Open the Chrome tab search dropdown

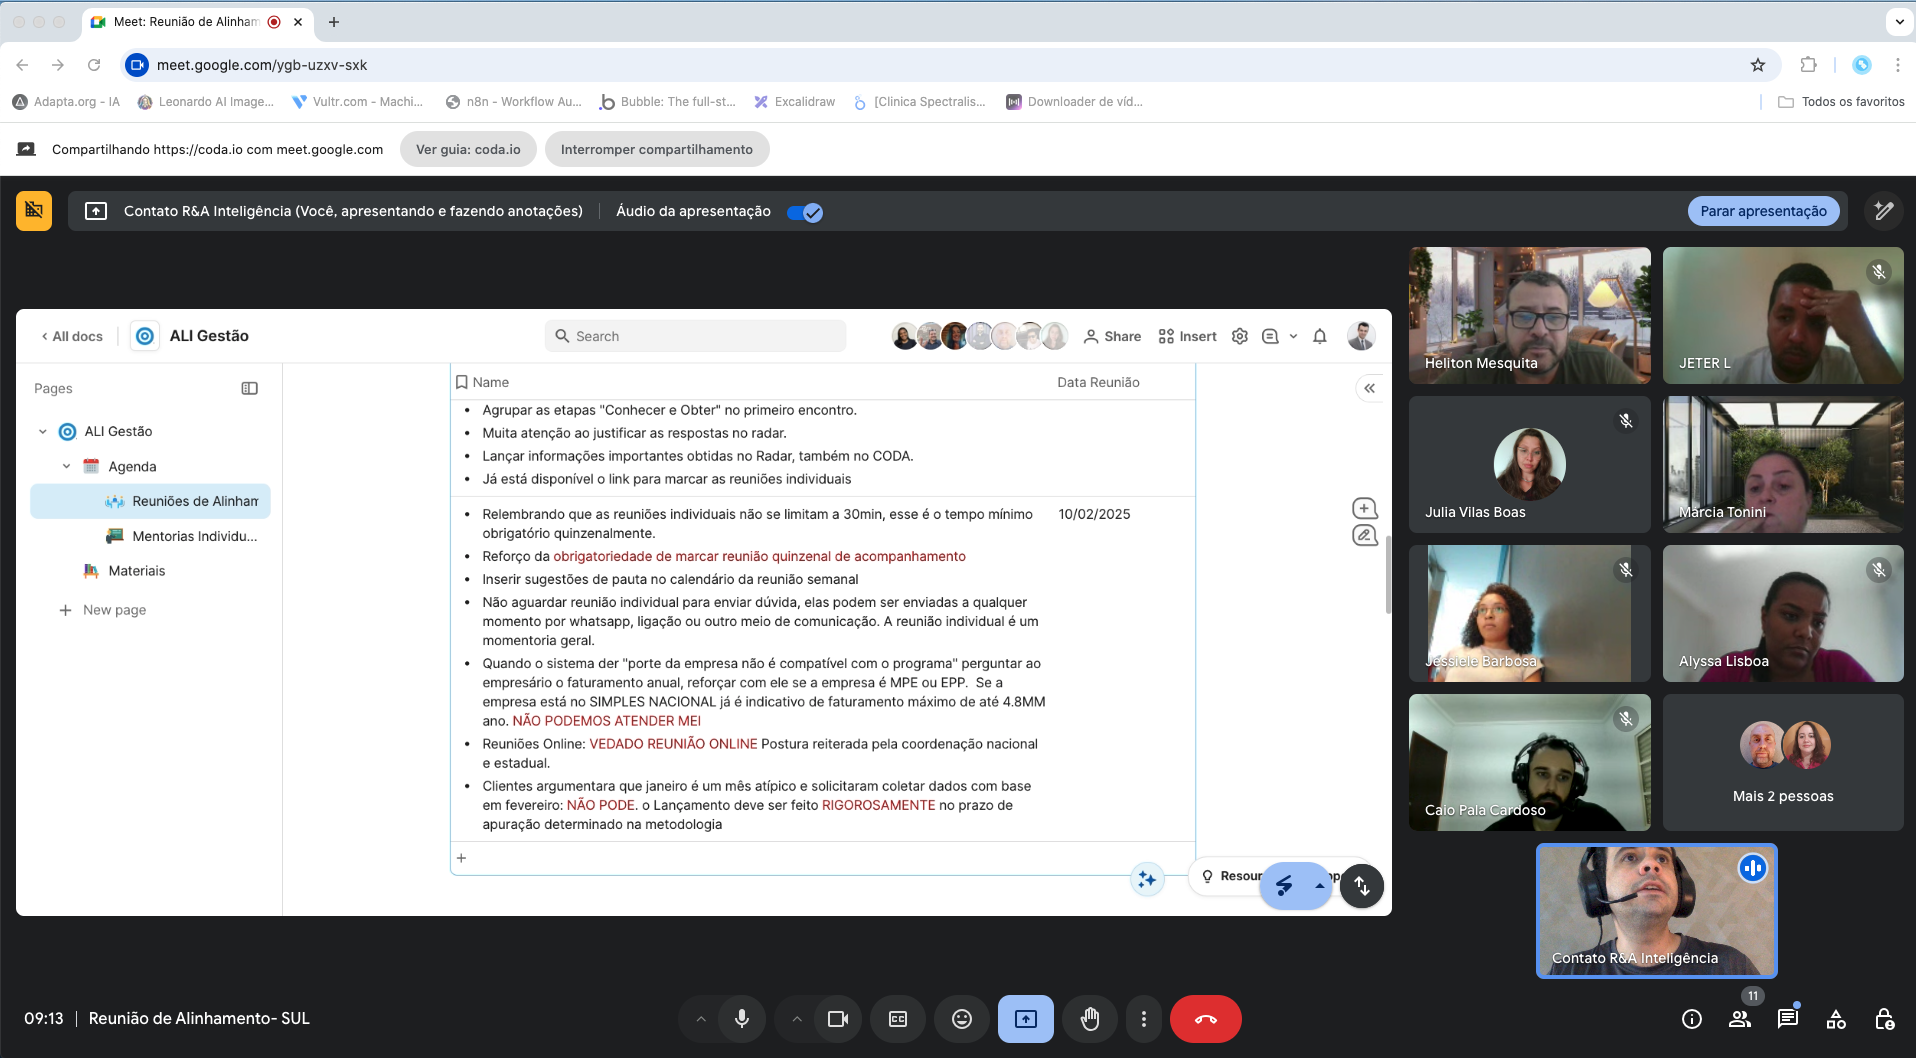(1899, 21)
